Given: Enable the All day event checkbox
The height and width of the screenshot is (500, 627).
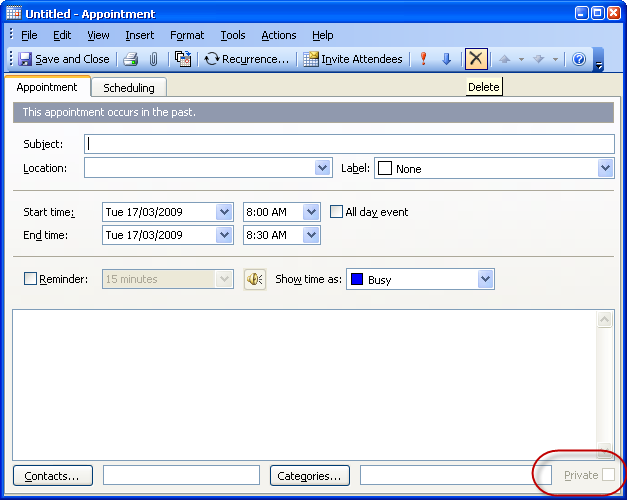Looking at the screenshot, I should [337, 212].
